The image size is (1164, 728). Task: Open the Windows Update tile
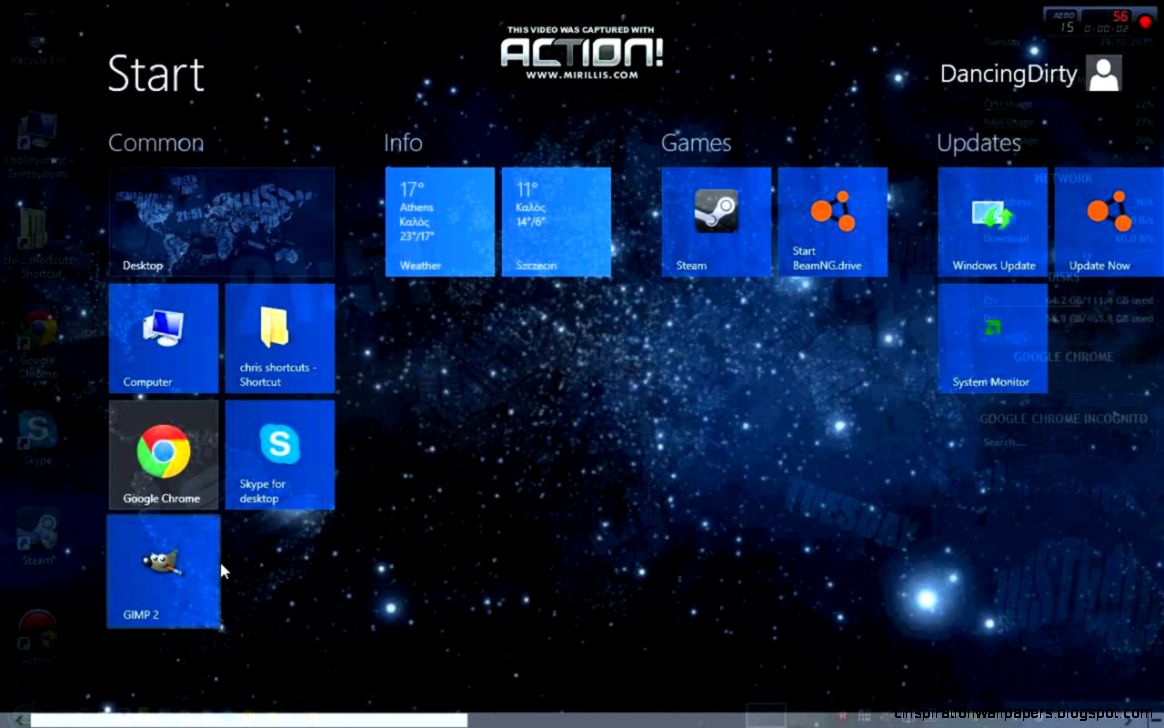pos(992,220)
